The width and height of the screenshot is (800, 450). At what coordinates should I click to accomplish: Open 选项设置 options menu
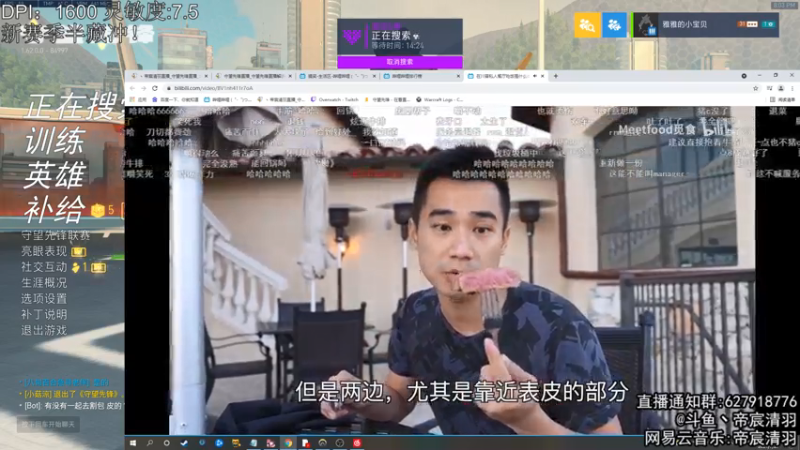(x=44, y=298)
